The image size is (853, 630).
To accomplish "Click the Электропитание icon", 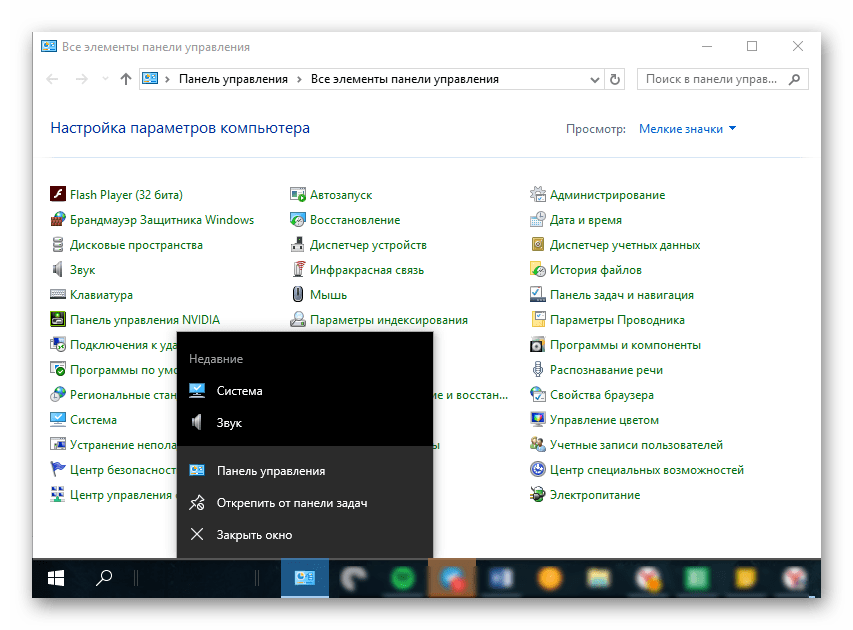I will coord(537,495).
